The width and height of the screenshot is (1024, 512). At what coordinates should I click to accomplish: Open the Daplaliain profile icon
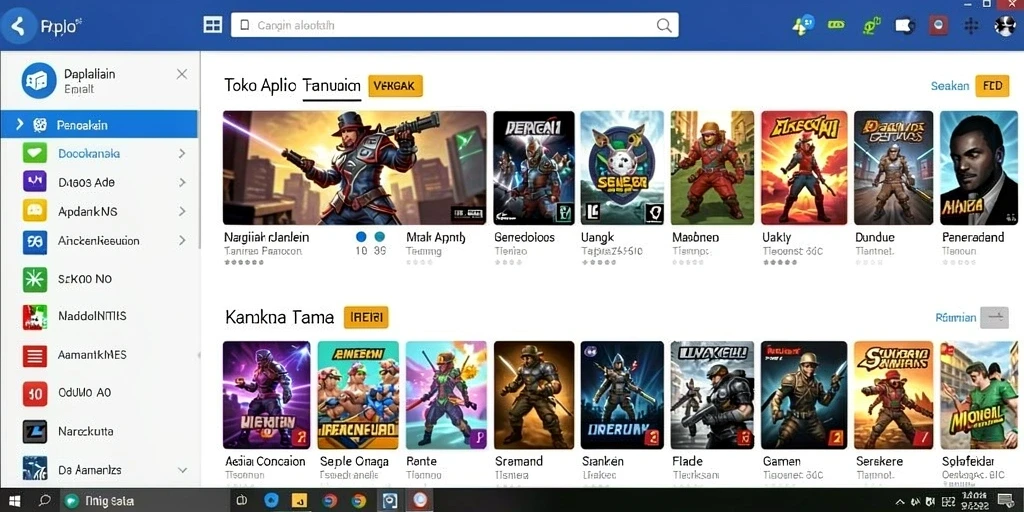39,80
